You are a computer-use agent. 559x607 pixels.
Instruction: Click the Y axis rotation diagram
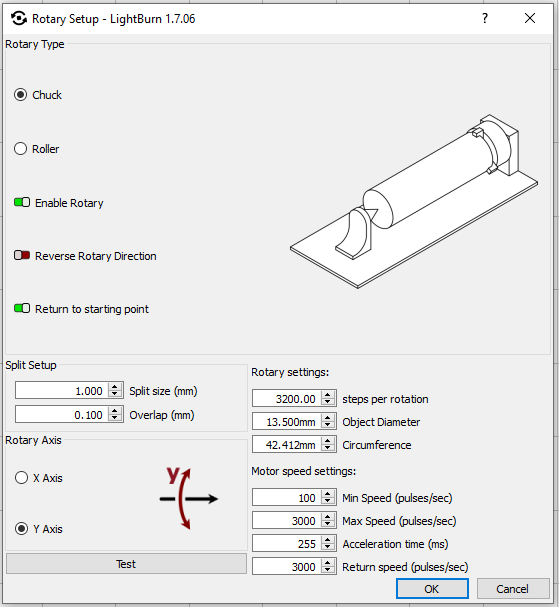click(x=189, y=498)
